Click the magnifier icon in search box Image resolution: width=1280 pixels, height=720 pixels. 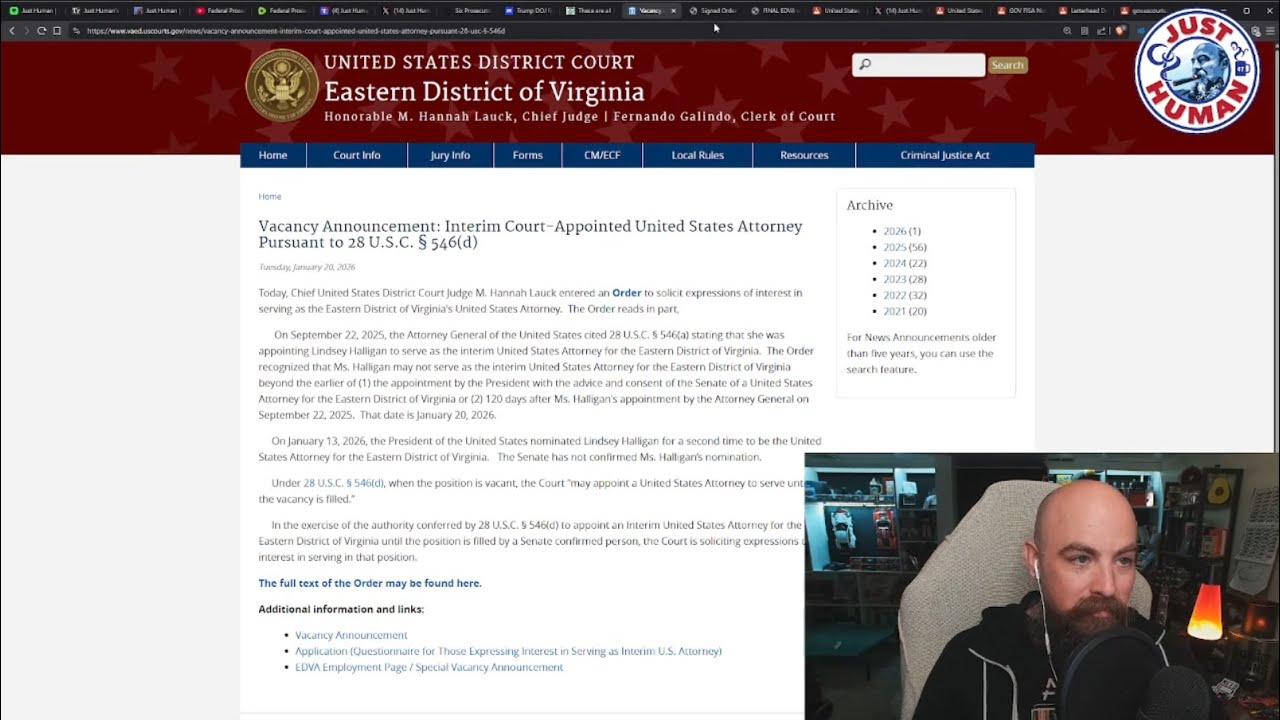click(866, 65)
